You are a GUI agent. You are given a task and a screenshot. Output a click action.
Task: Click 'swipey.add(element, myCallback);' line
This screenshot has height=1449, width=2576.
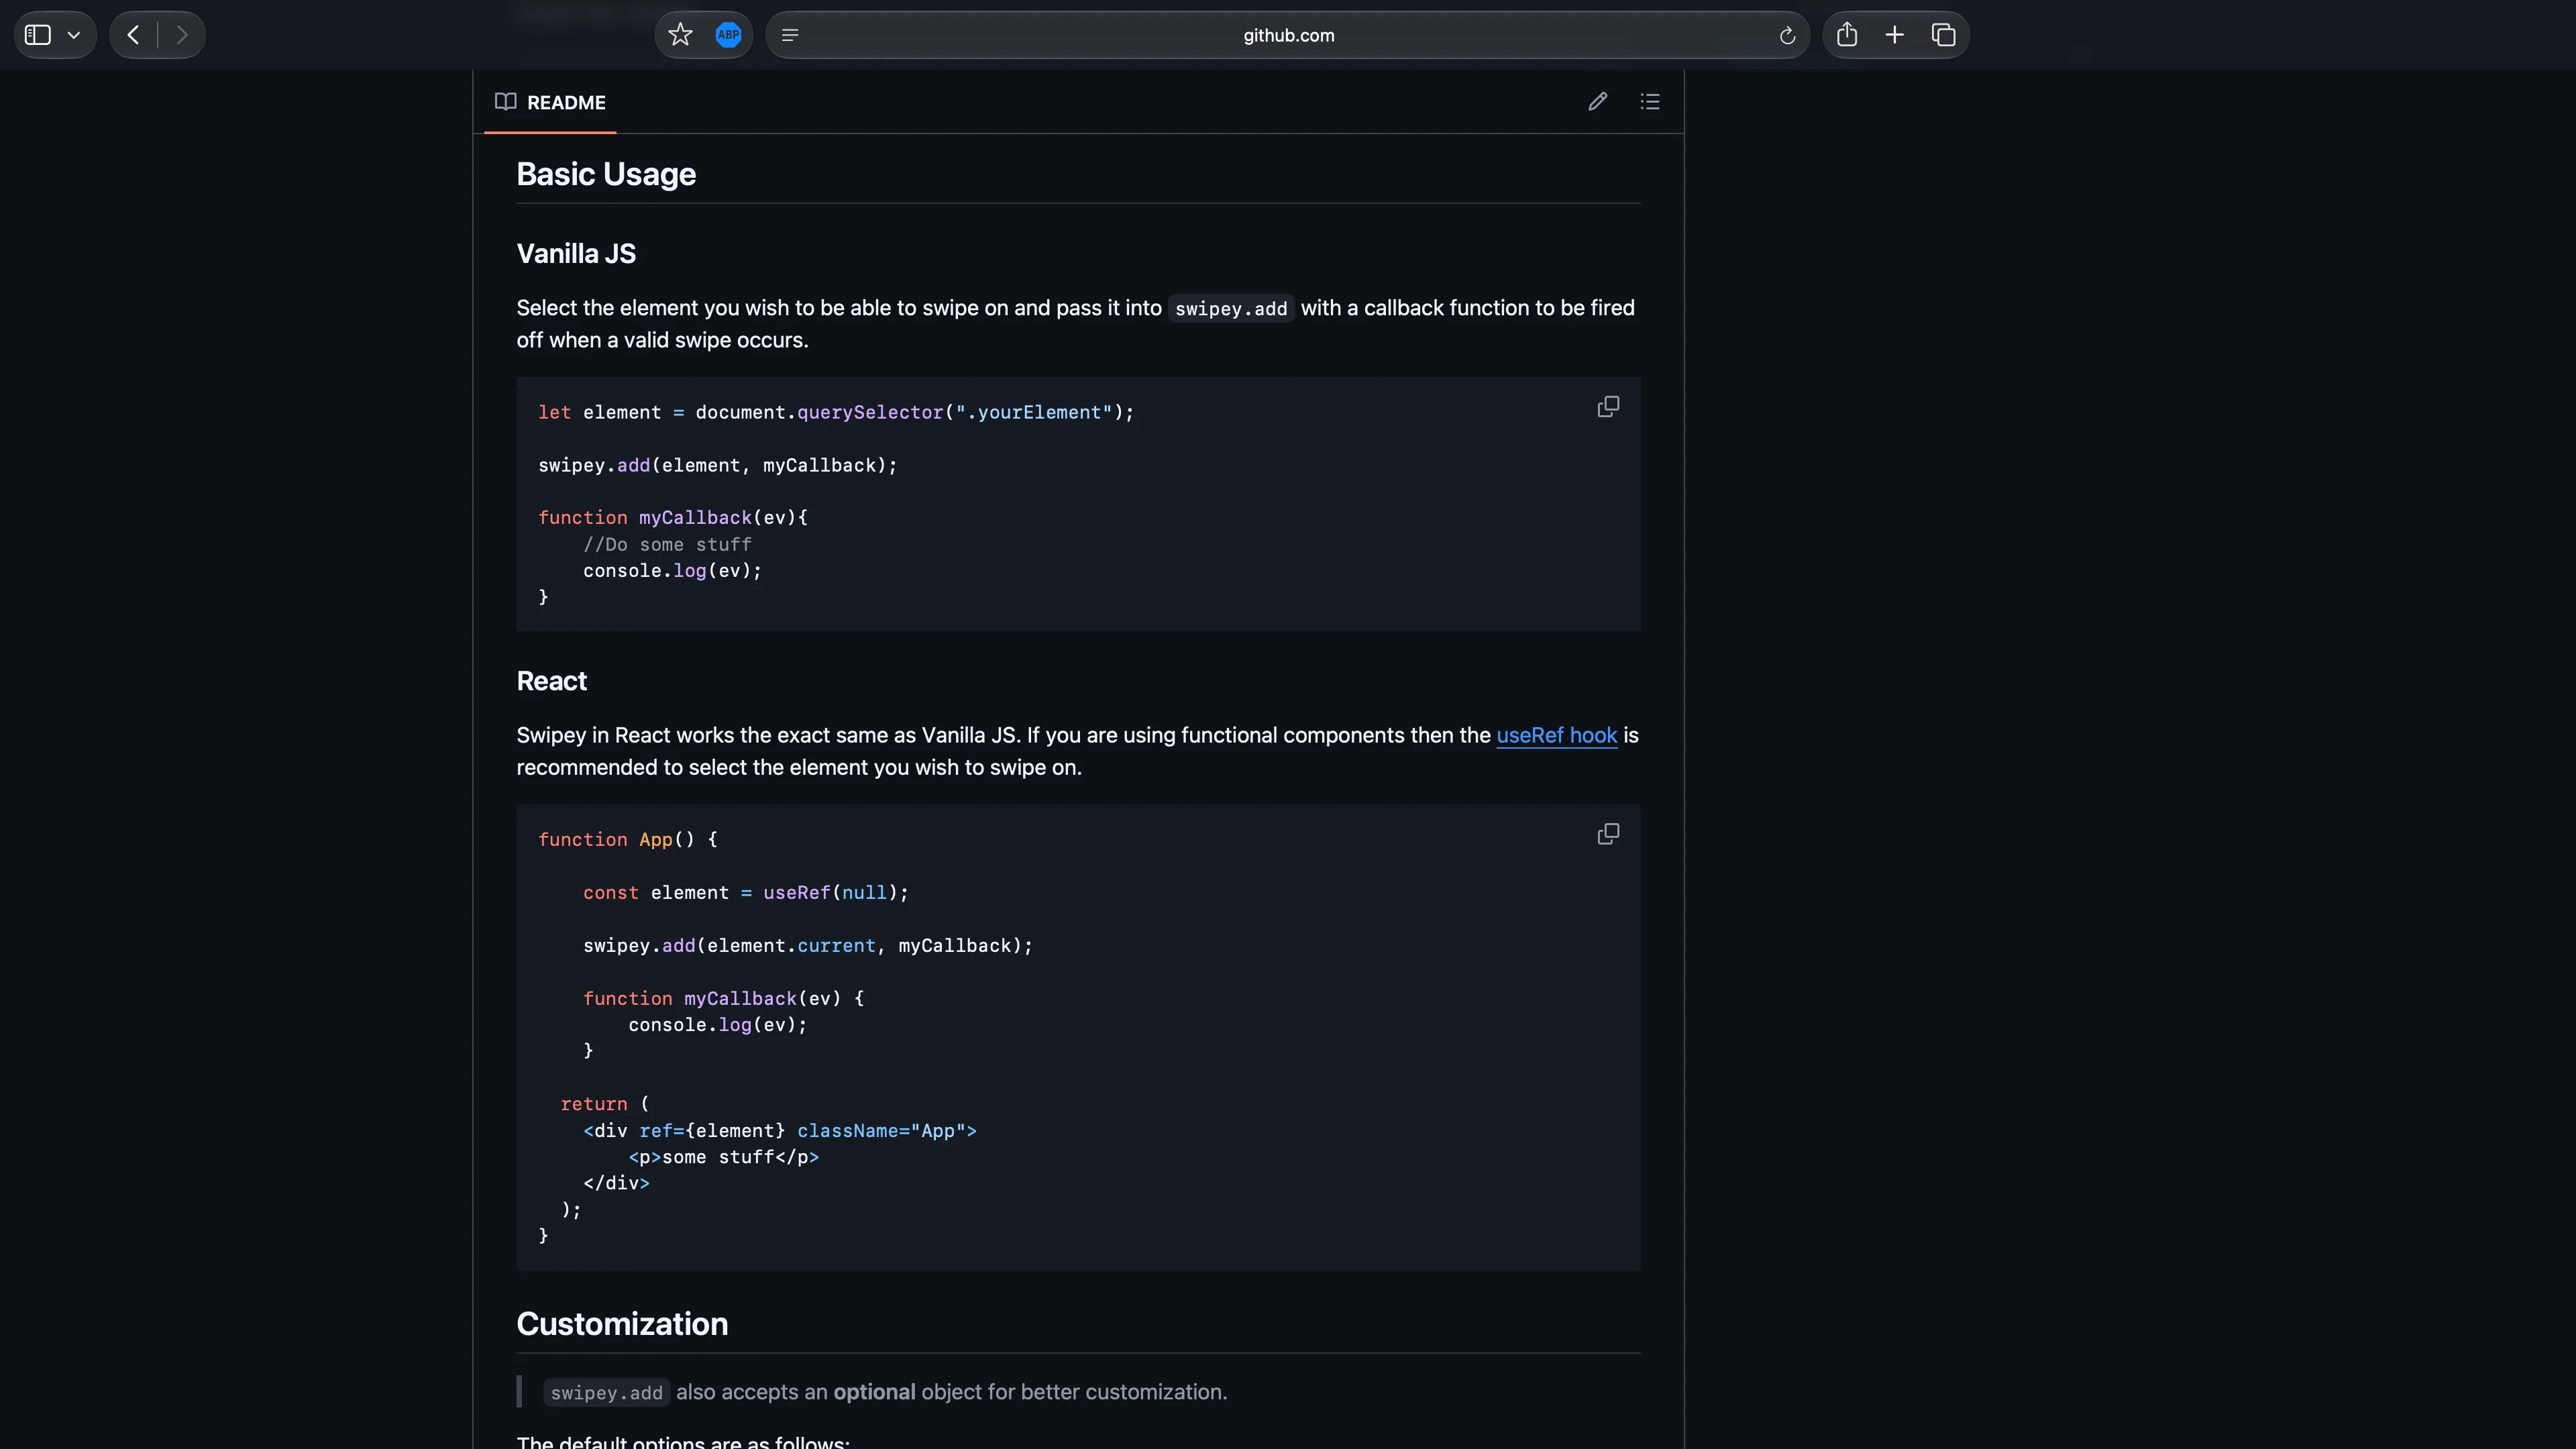click(717, 465)
